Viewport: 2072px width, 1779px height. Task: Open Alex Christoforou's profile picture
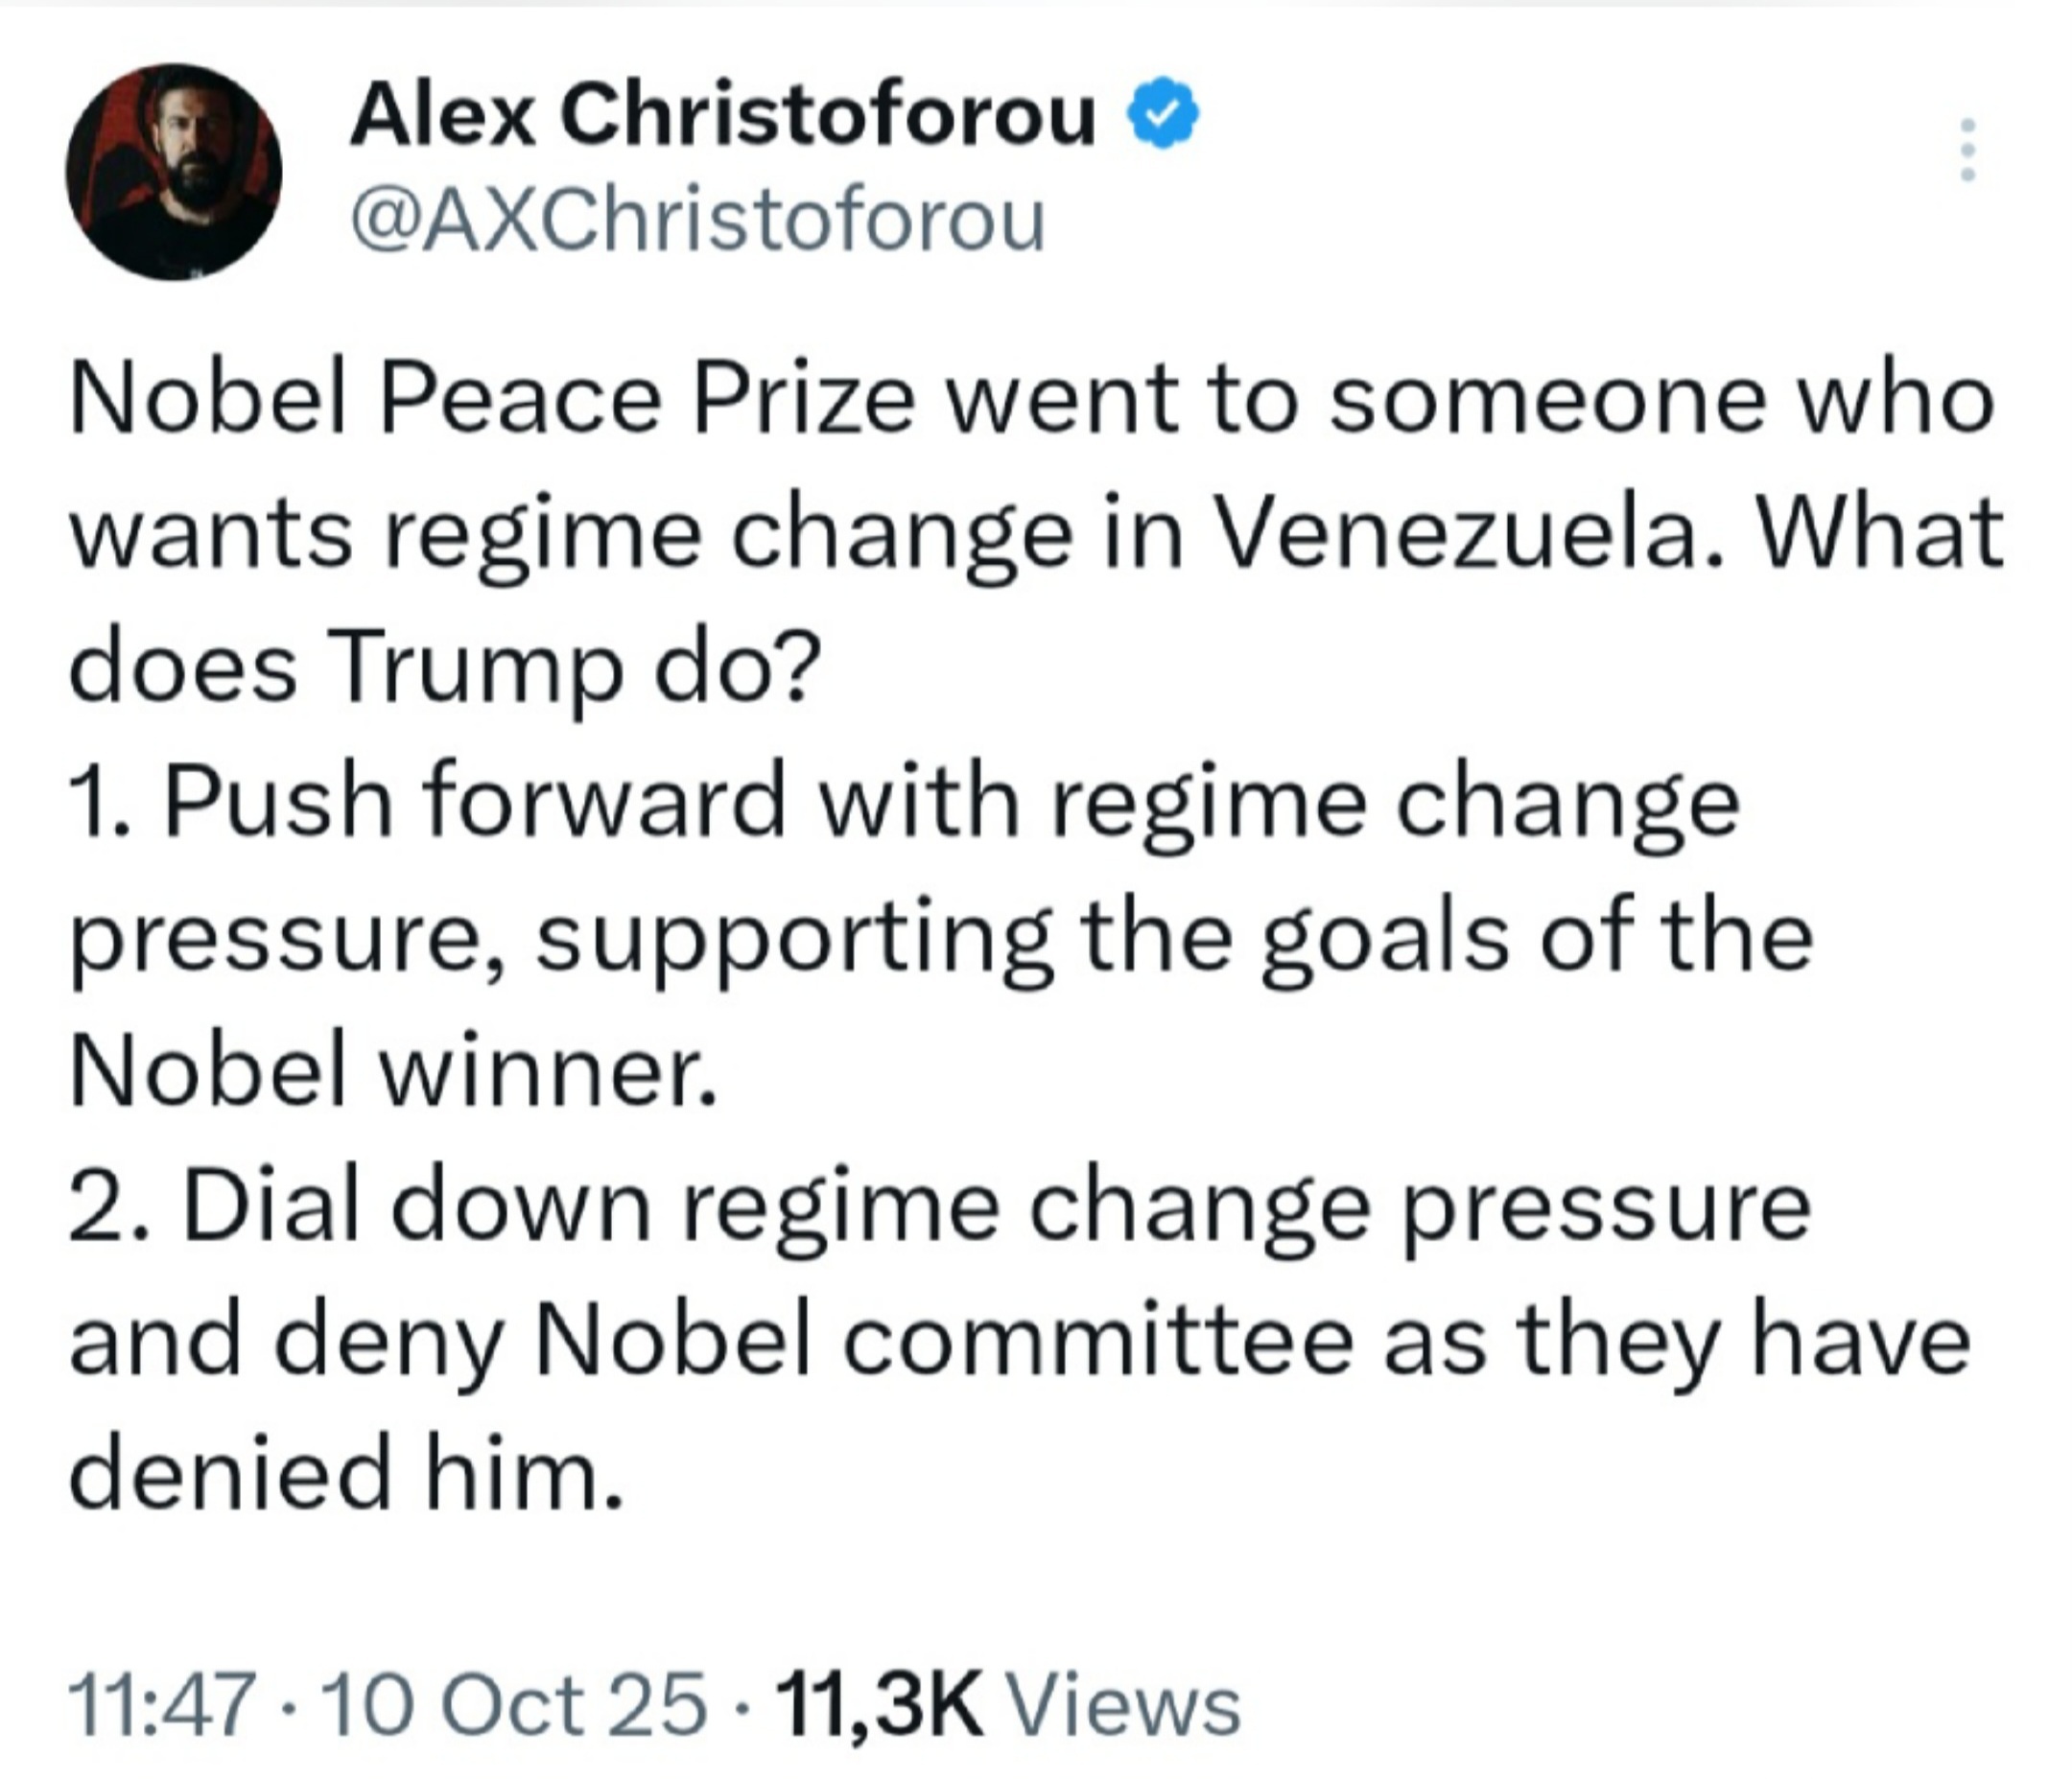(x=174, y=172)
